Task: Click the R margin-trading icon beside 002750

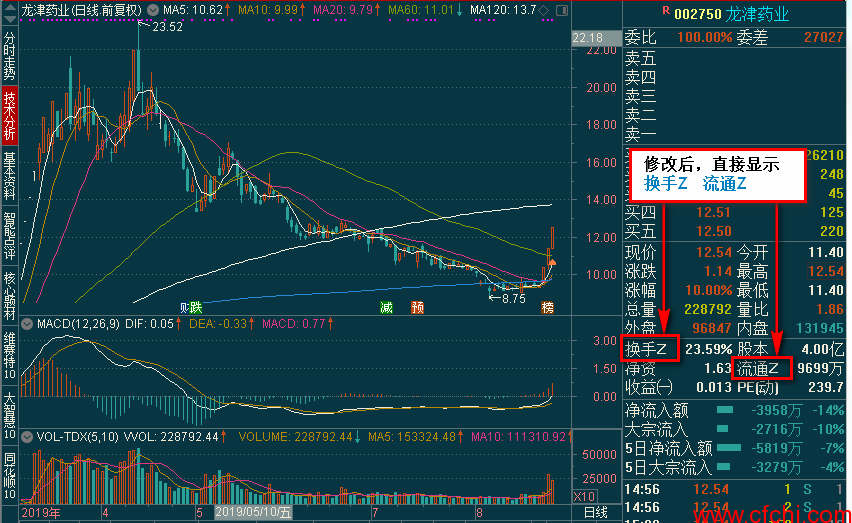Action: (666, 10)
